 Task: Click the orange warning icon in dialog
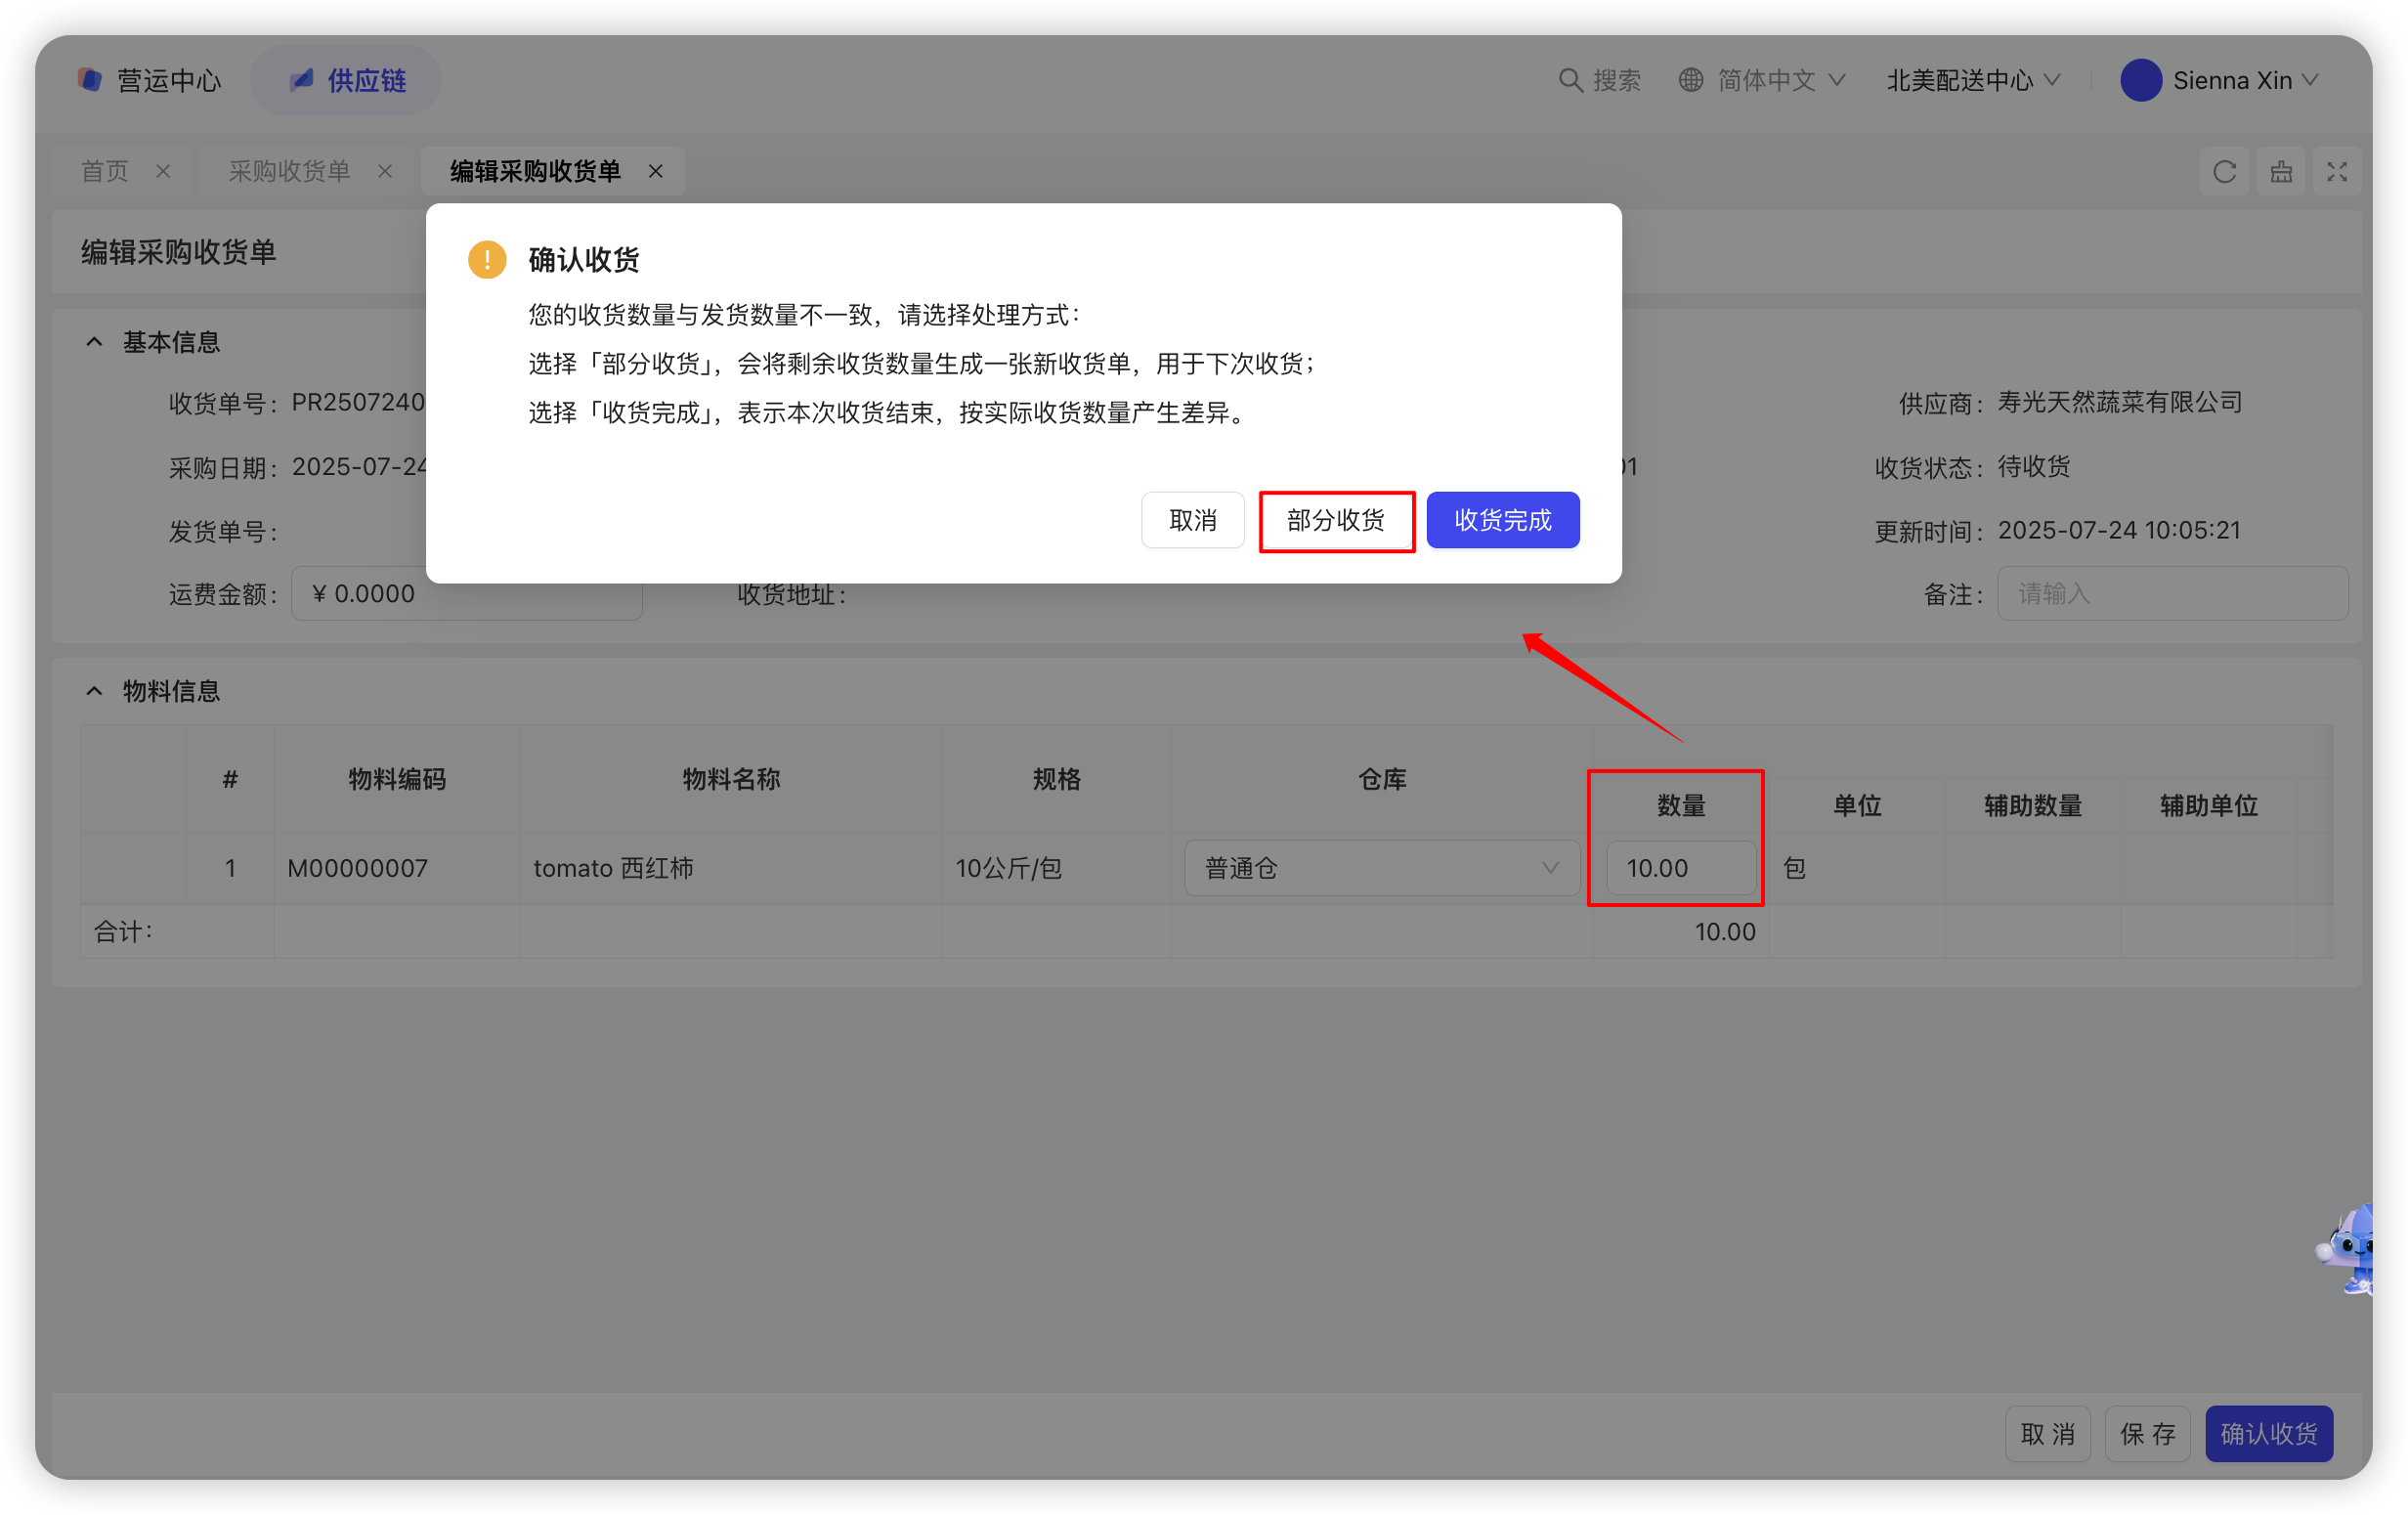pos(487,260)
